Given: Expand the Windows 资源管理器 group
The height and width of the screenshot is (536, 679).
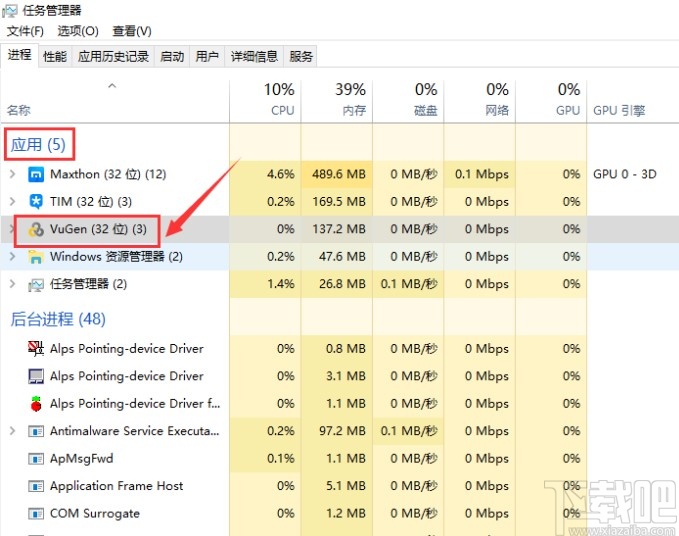Looking at the screenshot, I should [x=12, y=256].
